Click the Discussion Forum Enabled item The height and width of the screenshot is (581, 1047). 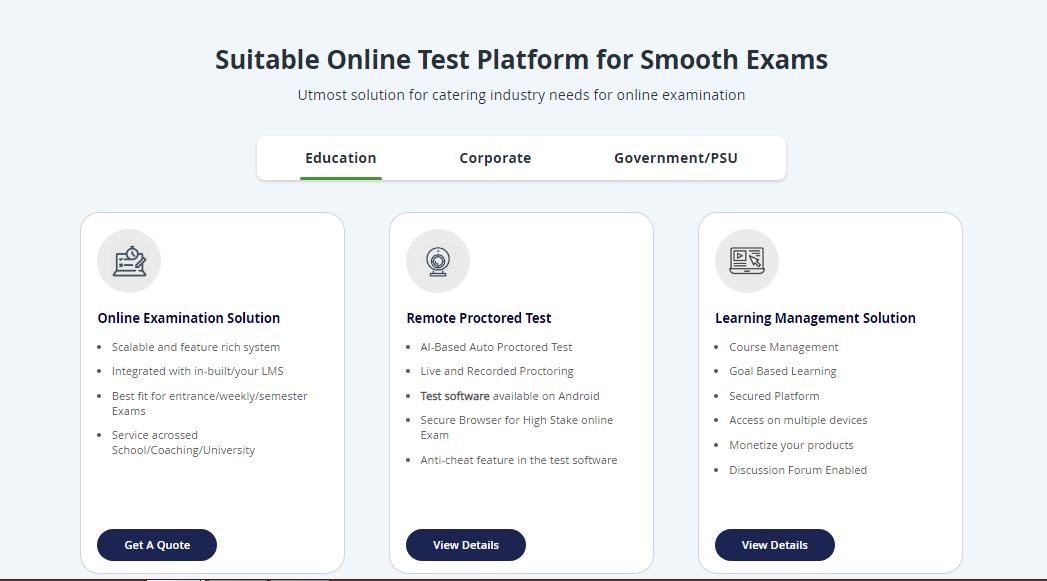798,470
